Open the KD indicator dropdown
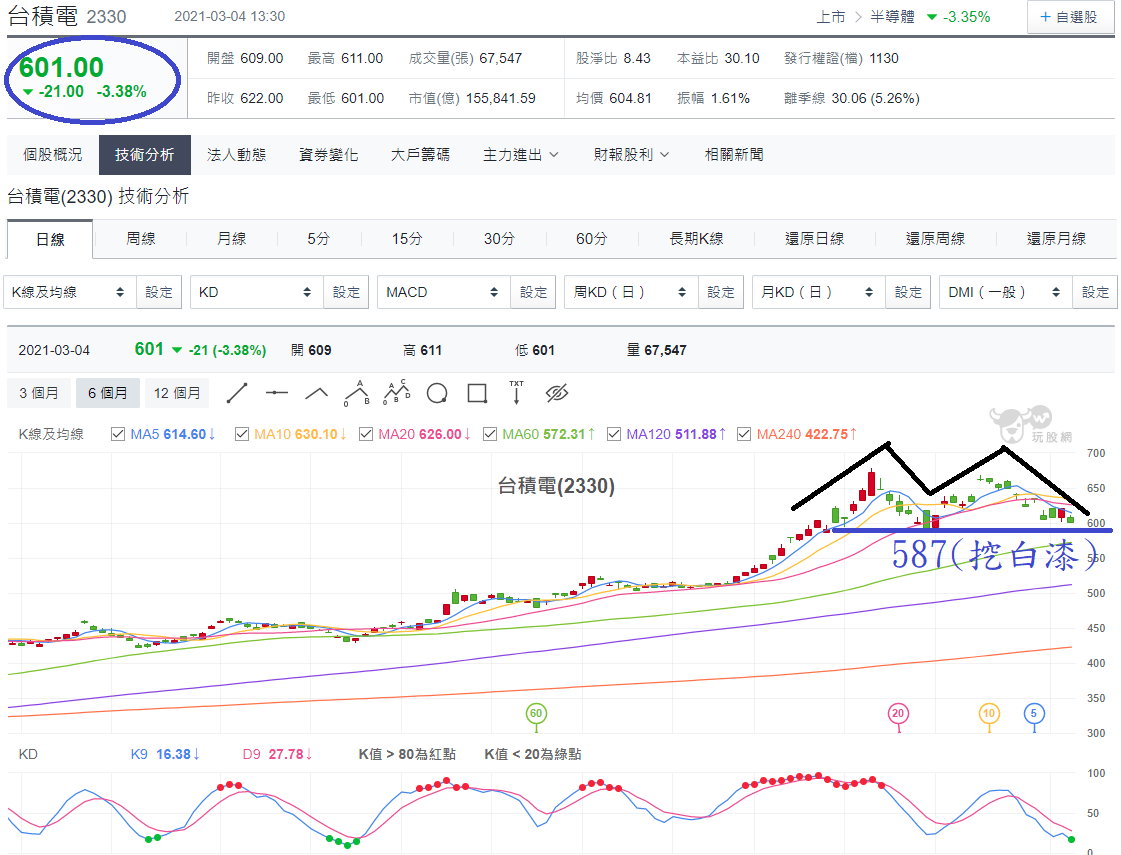Screen dimensions: 1121x855 (257, 292)
